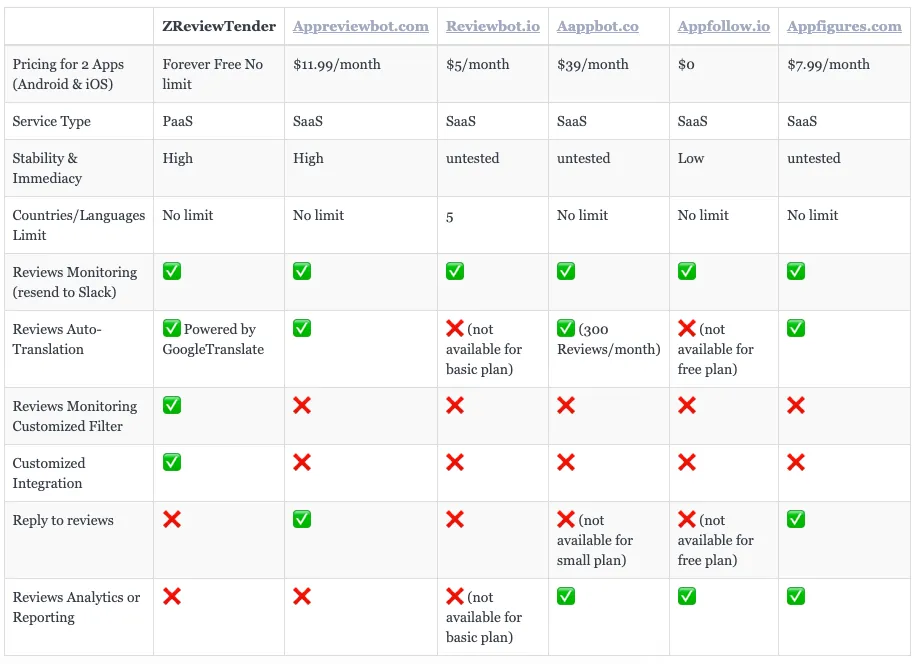Open the Appfollow.io header link

coord(723,26)
